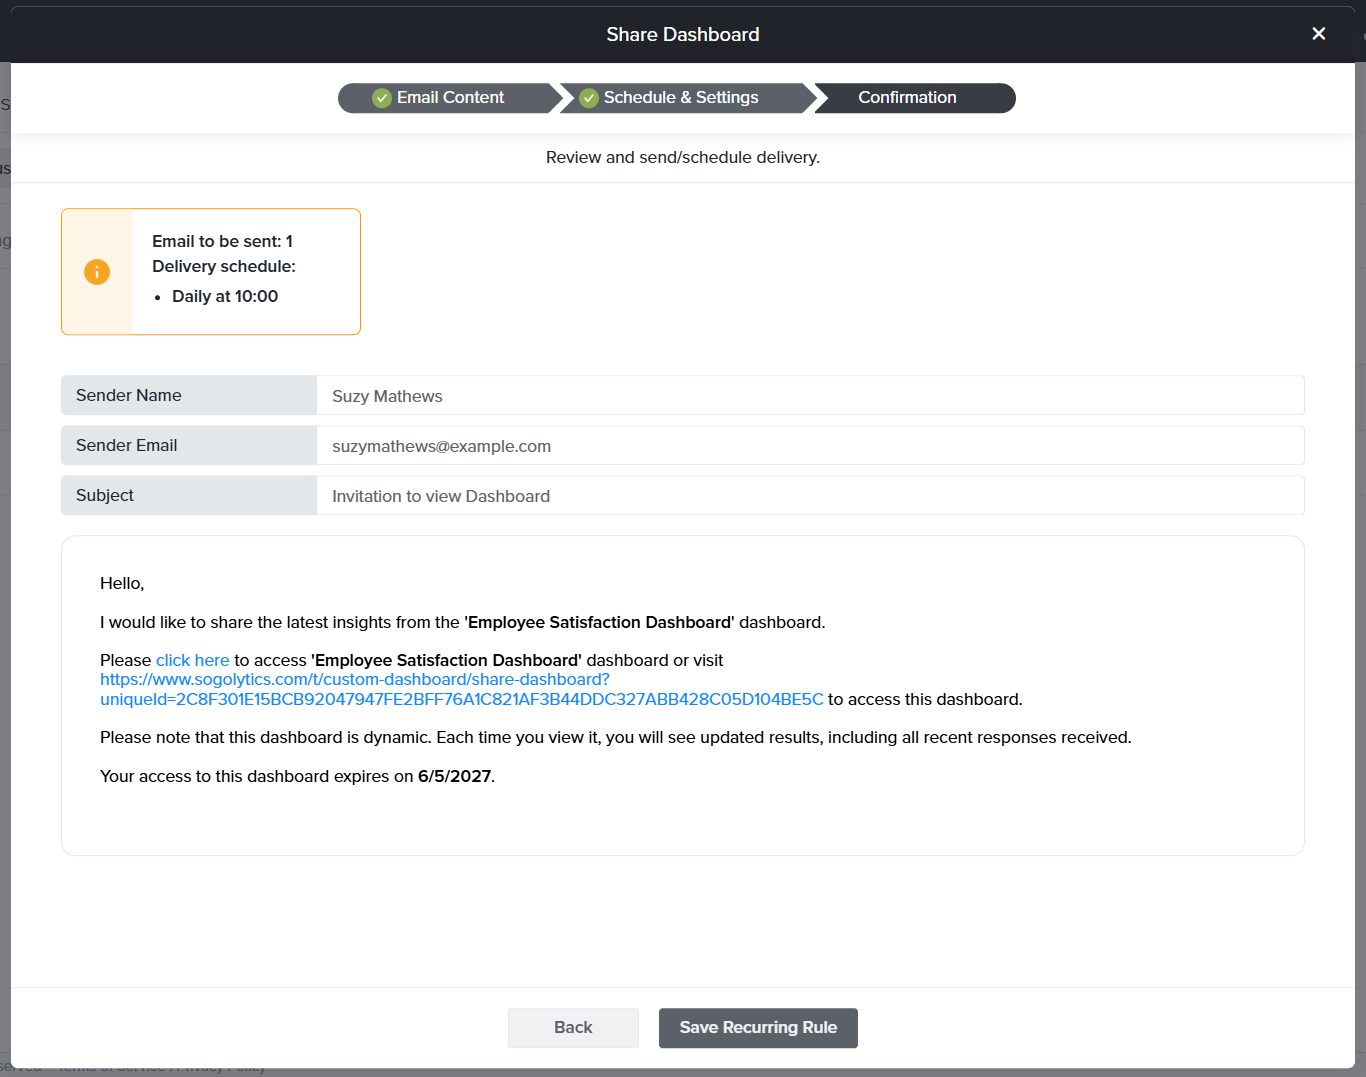Click the Sender Email label
Image resolution: width=1366 pixels, height=1077 pixels.
[127, 446]
